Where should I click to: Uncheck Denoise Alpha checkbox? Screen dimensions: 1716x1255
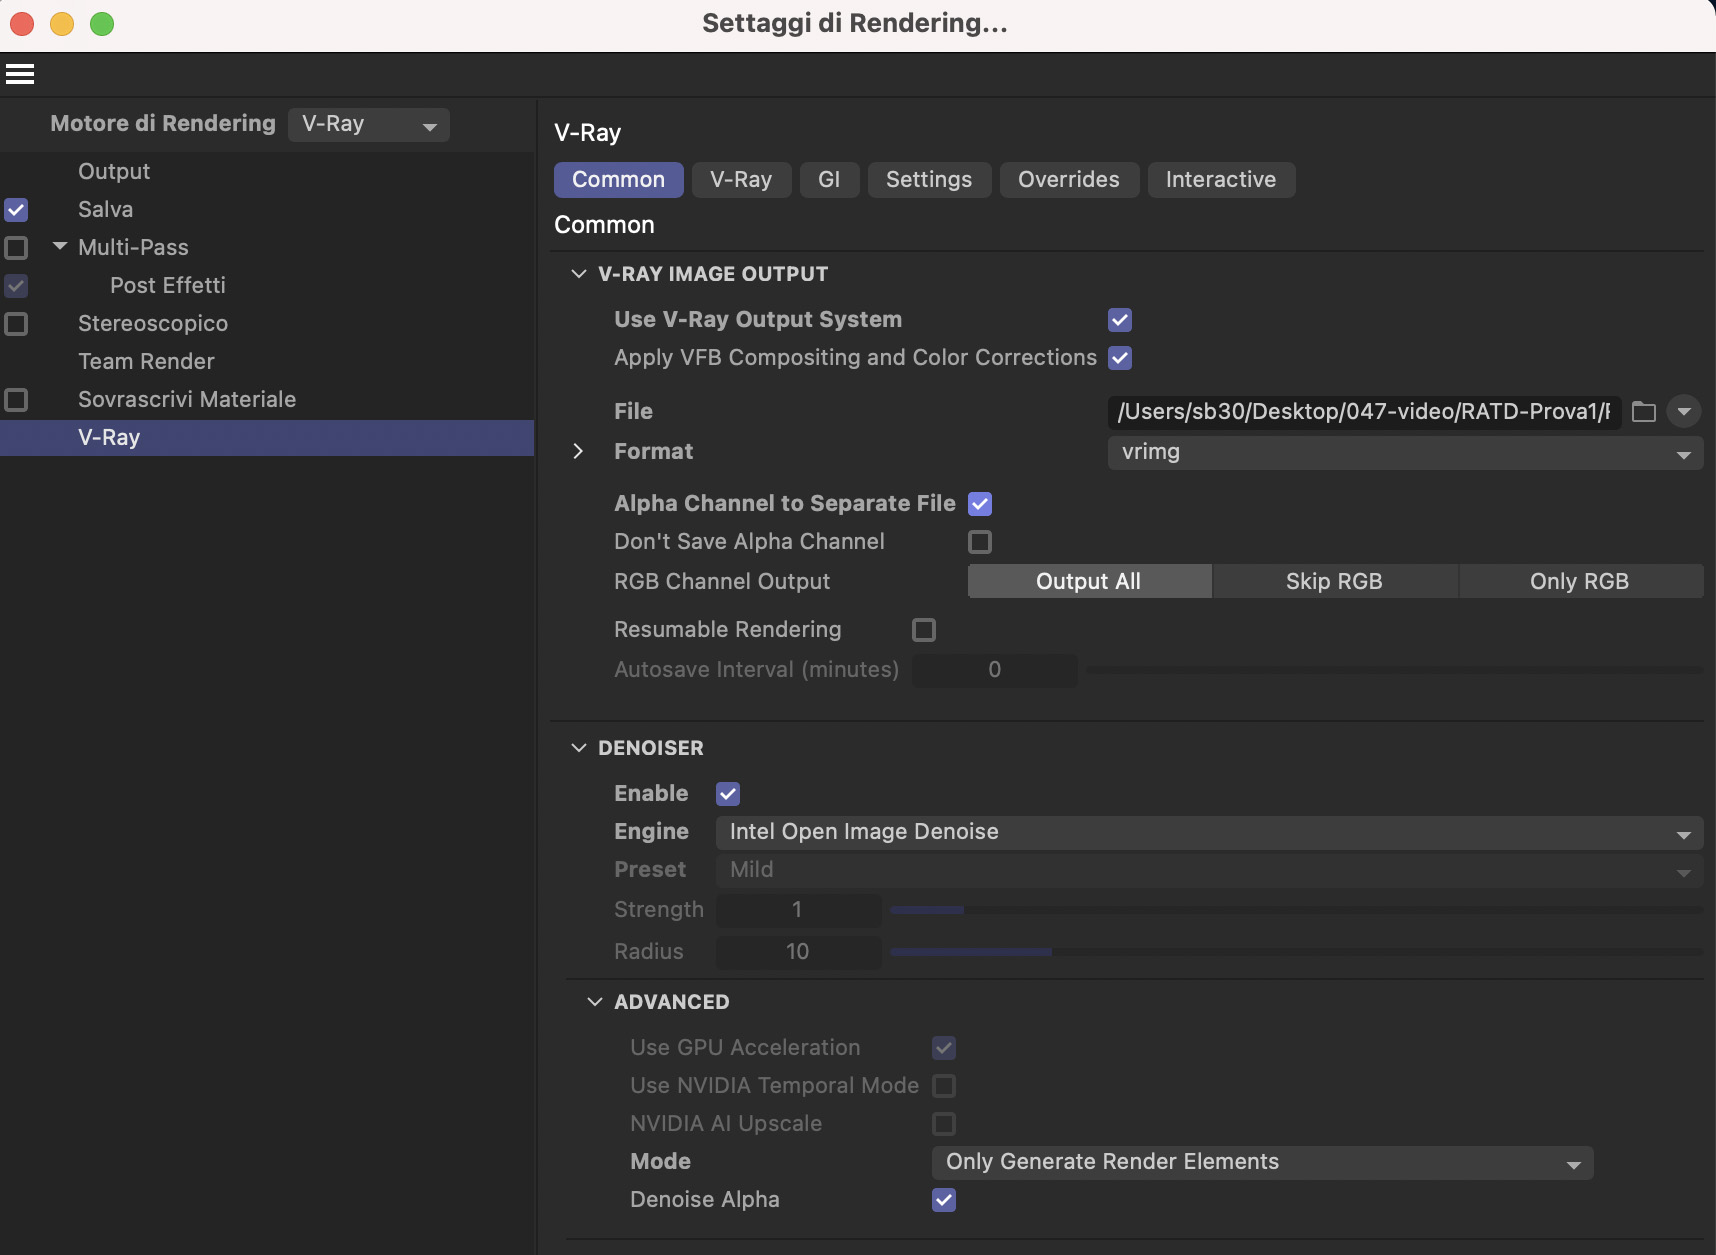pos(944,1200)
